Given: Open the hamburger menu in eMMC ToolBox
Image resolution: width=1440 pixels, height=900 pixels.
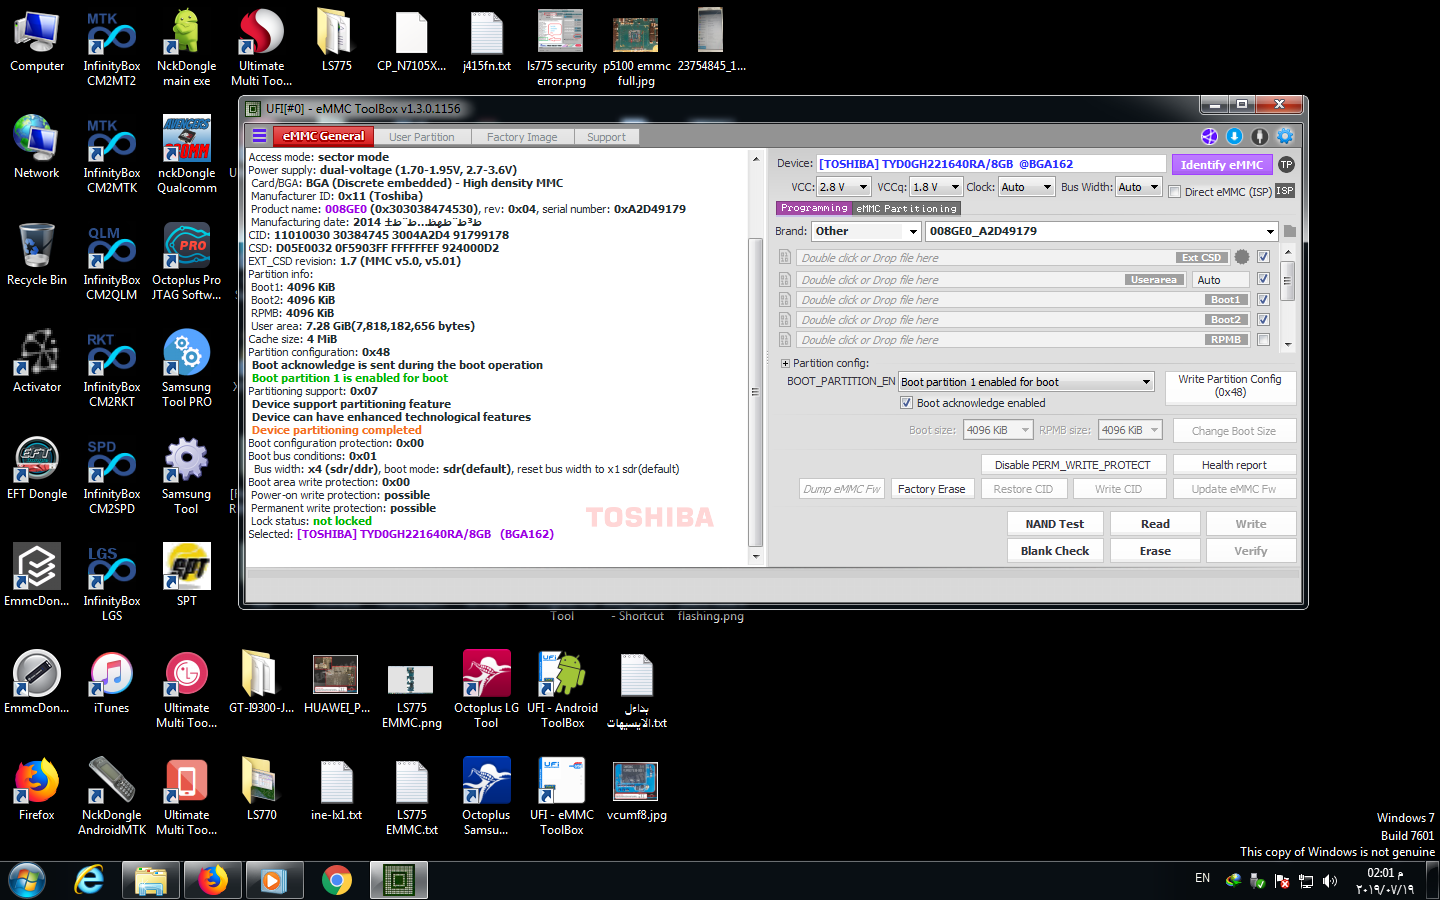Looking at the screenshot, I should point(259,136).
